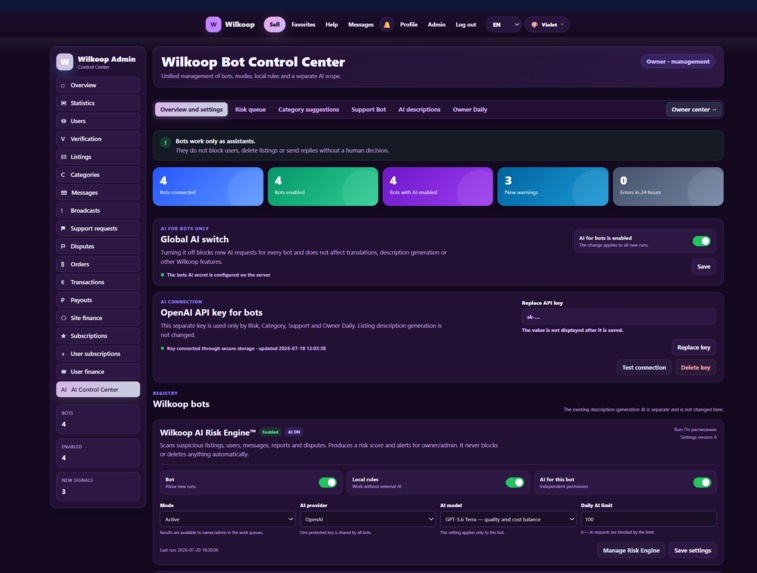Screen dimensions: 757x573
Task: Click the Save settings button
Action: tap(692, 550)
